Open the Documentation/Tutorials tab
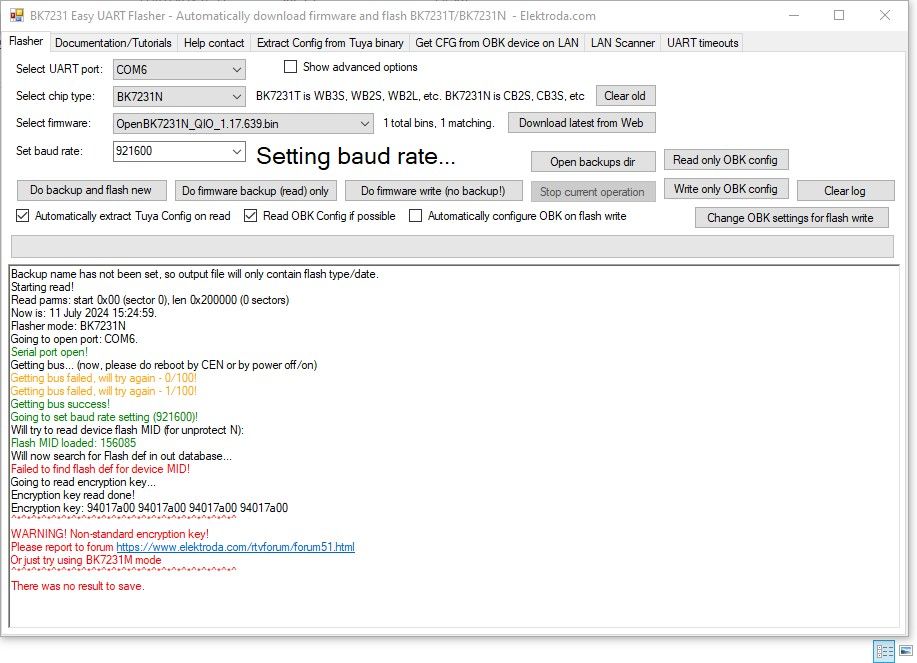The image size is (917, 663). pyautogui.click(x=113, y=43)
